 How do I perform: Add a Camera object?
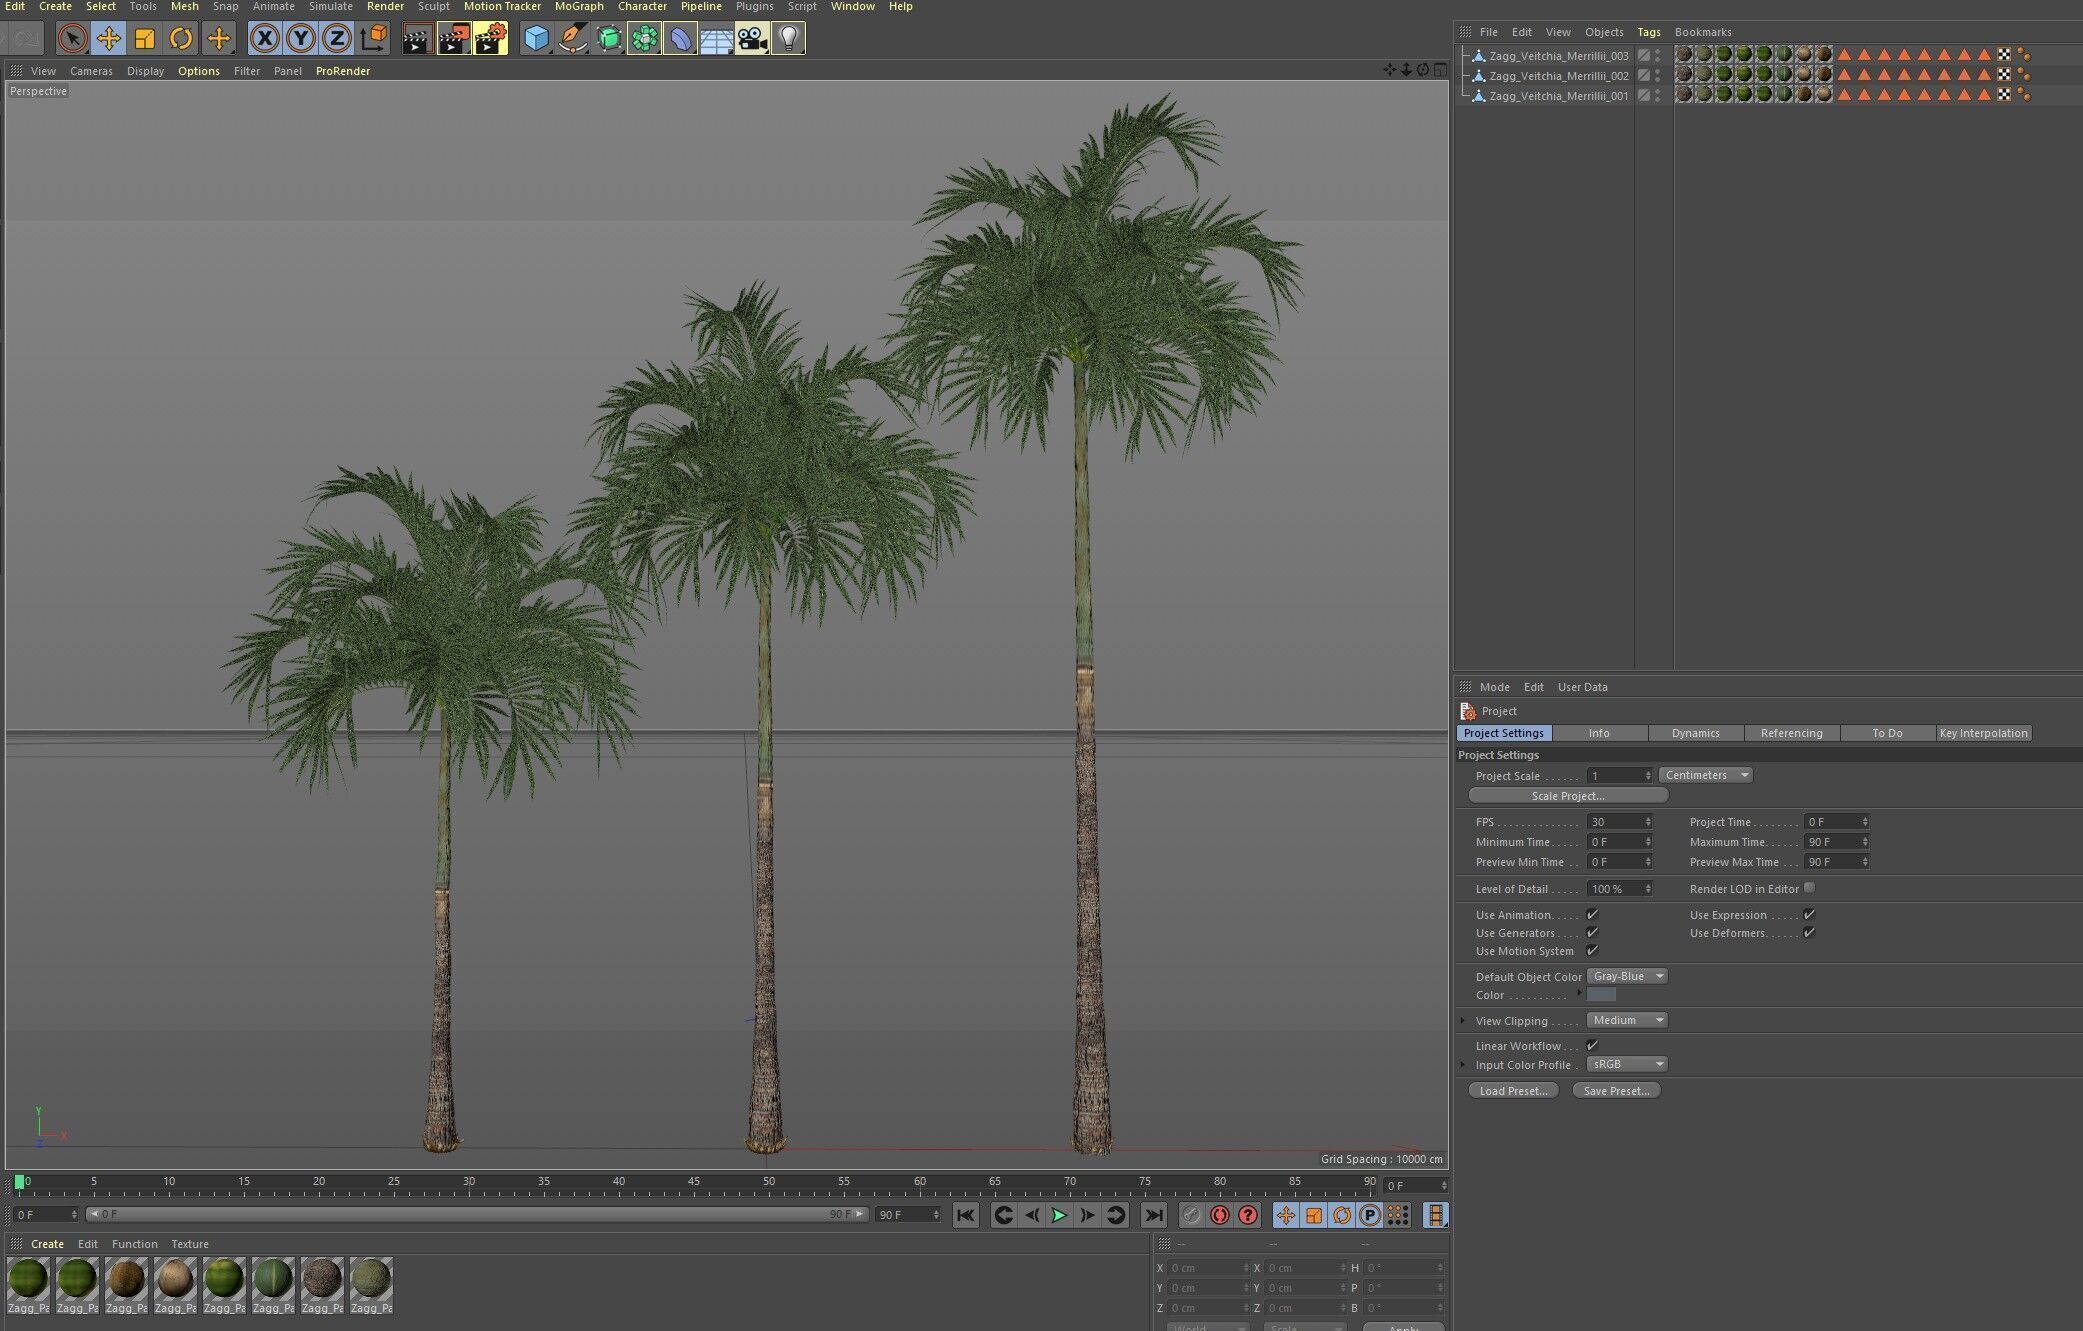(752, 39)
